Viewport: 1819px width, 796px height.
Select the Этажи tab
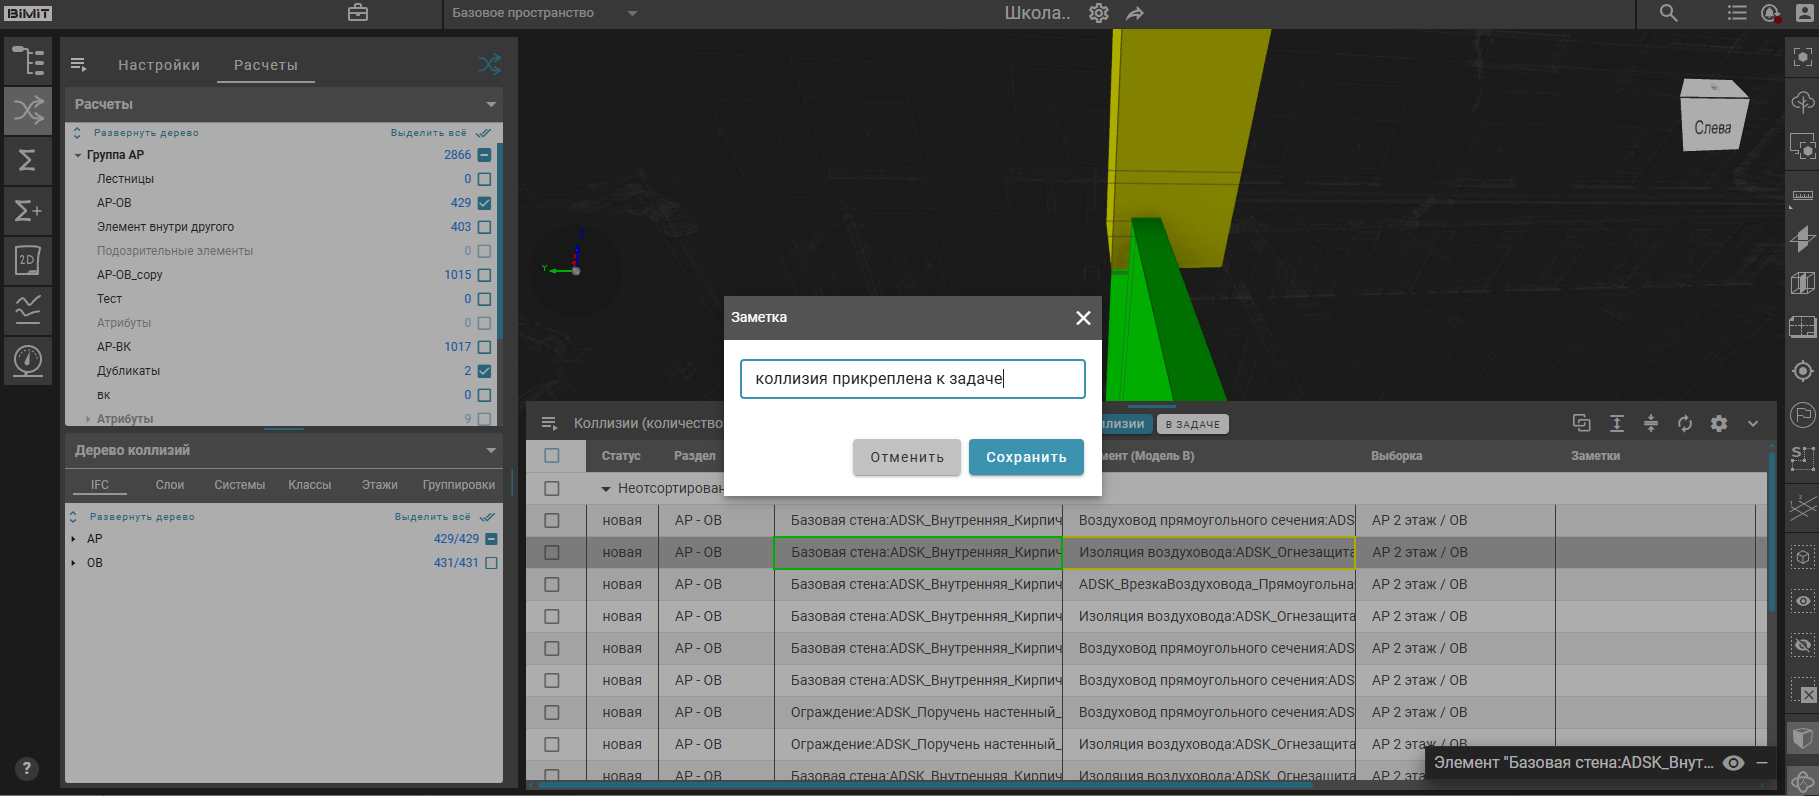[x=379, y=485]
